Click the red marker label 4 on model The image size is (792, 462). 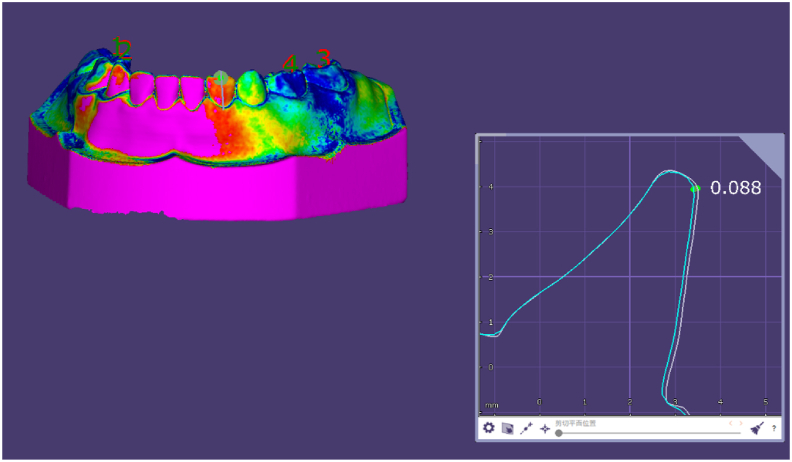289,64
